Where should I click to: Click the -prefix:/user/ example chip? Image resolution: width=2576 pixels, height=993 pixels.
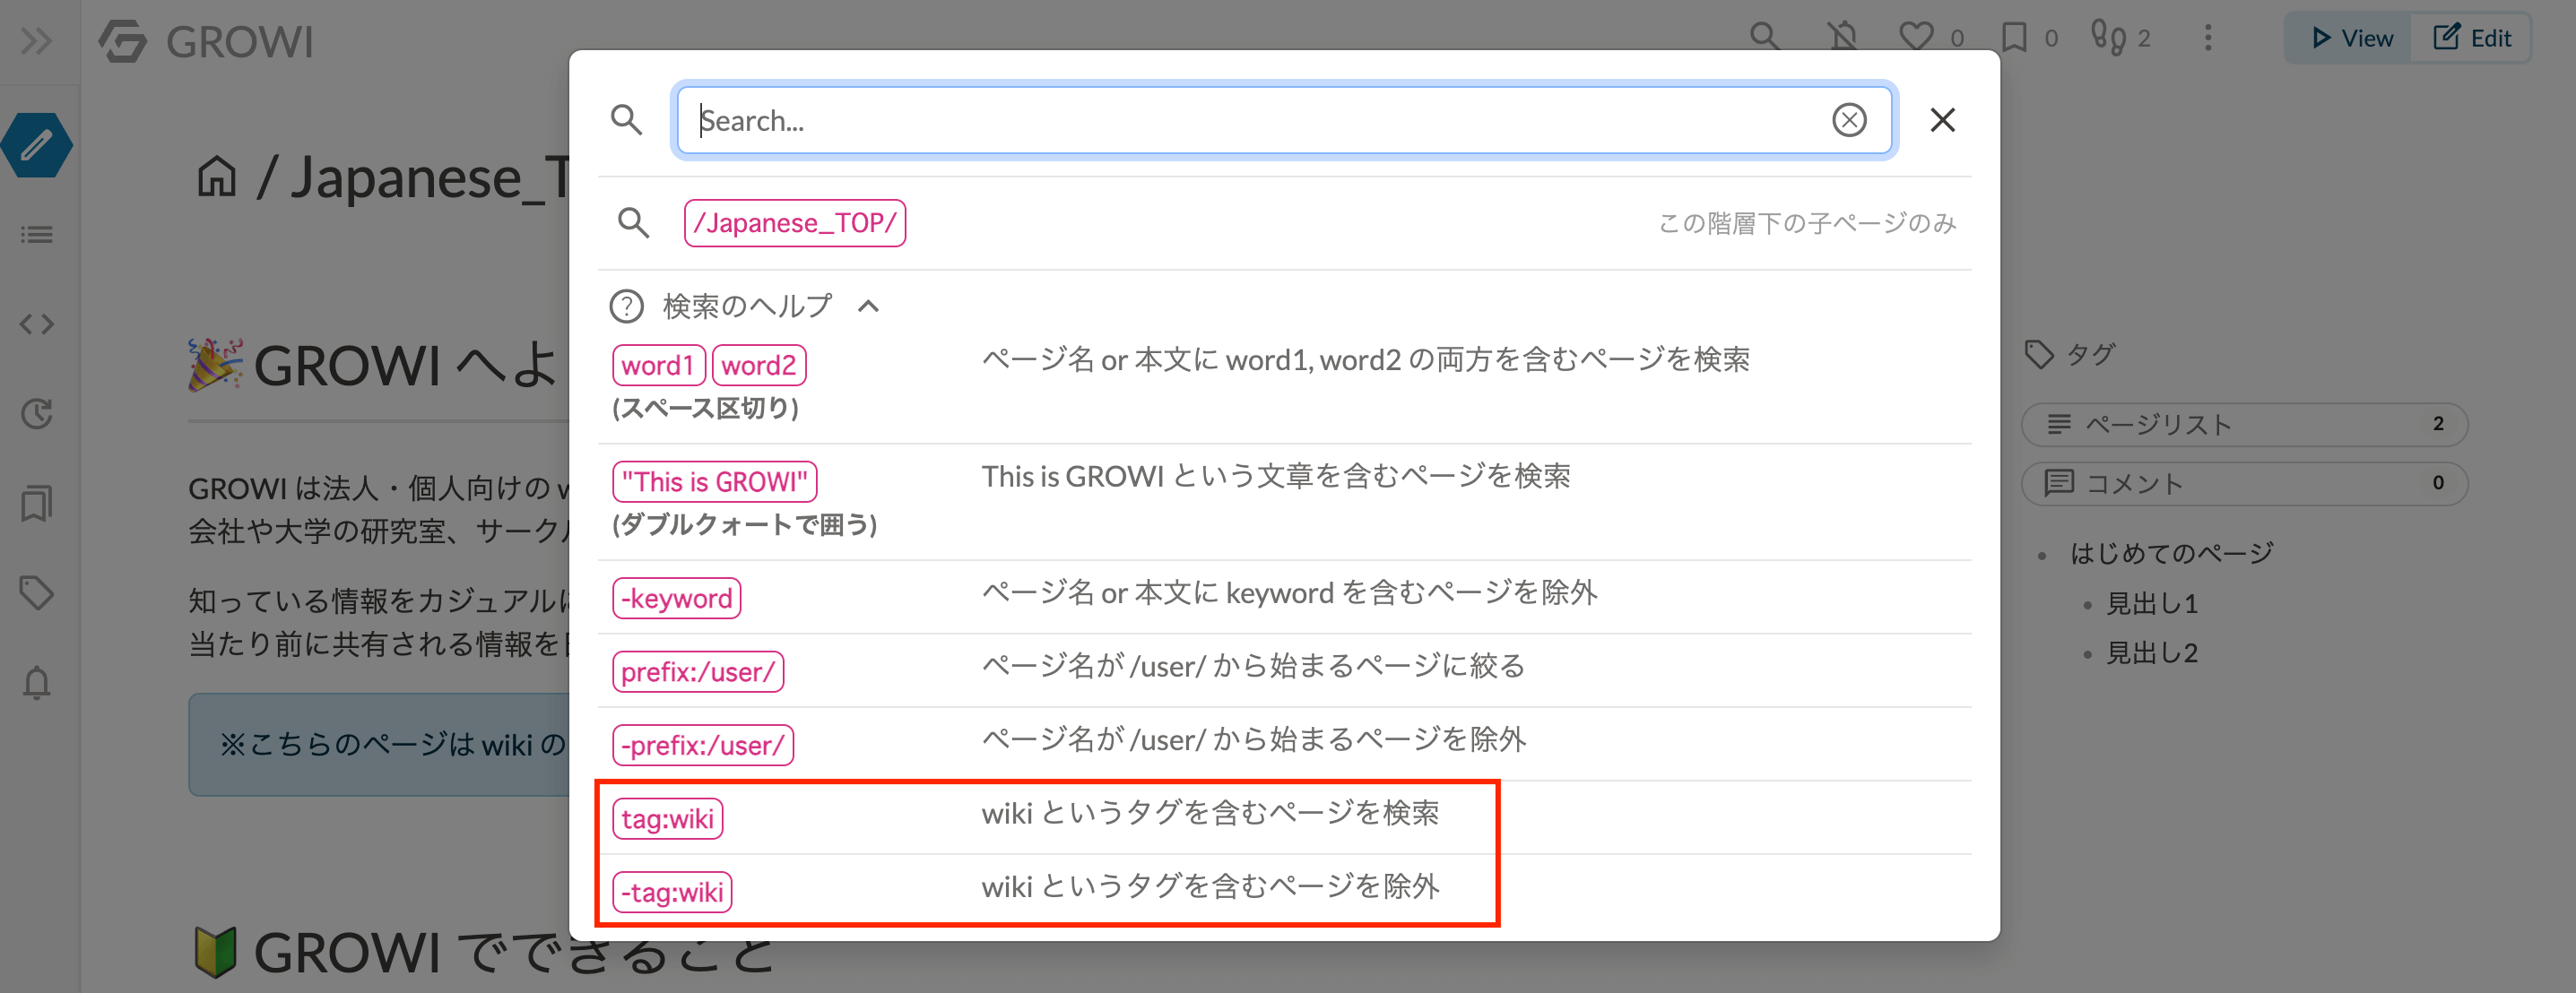pyautogui.click(x=702, y=745)
